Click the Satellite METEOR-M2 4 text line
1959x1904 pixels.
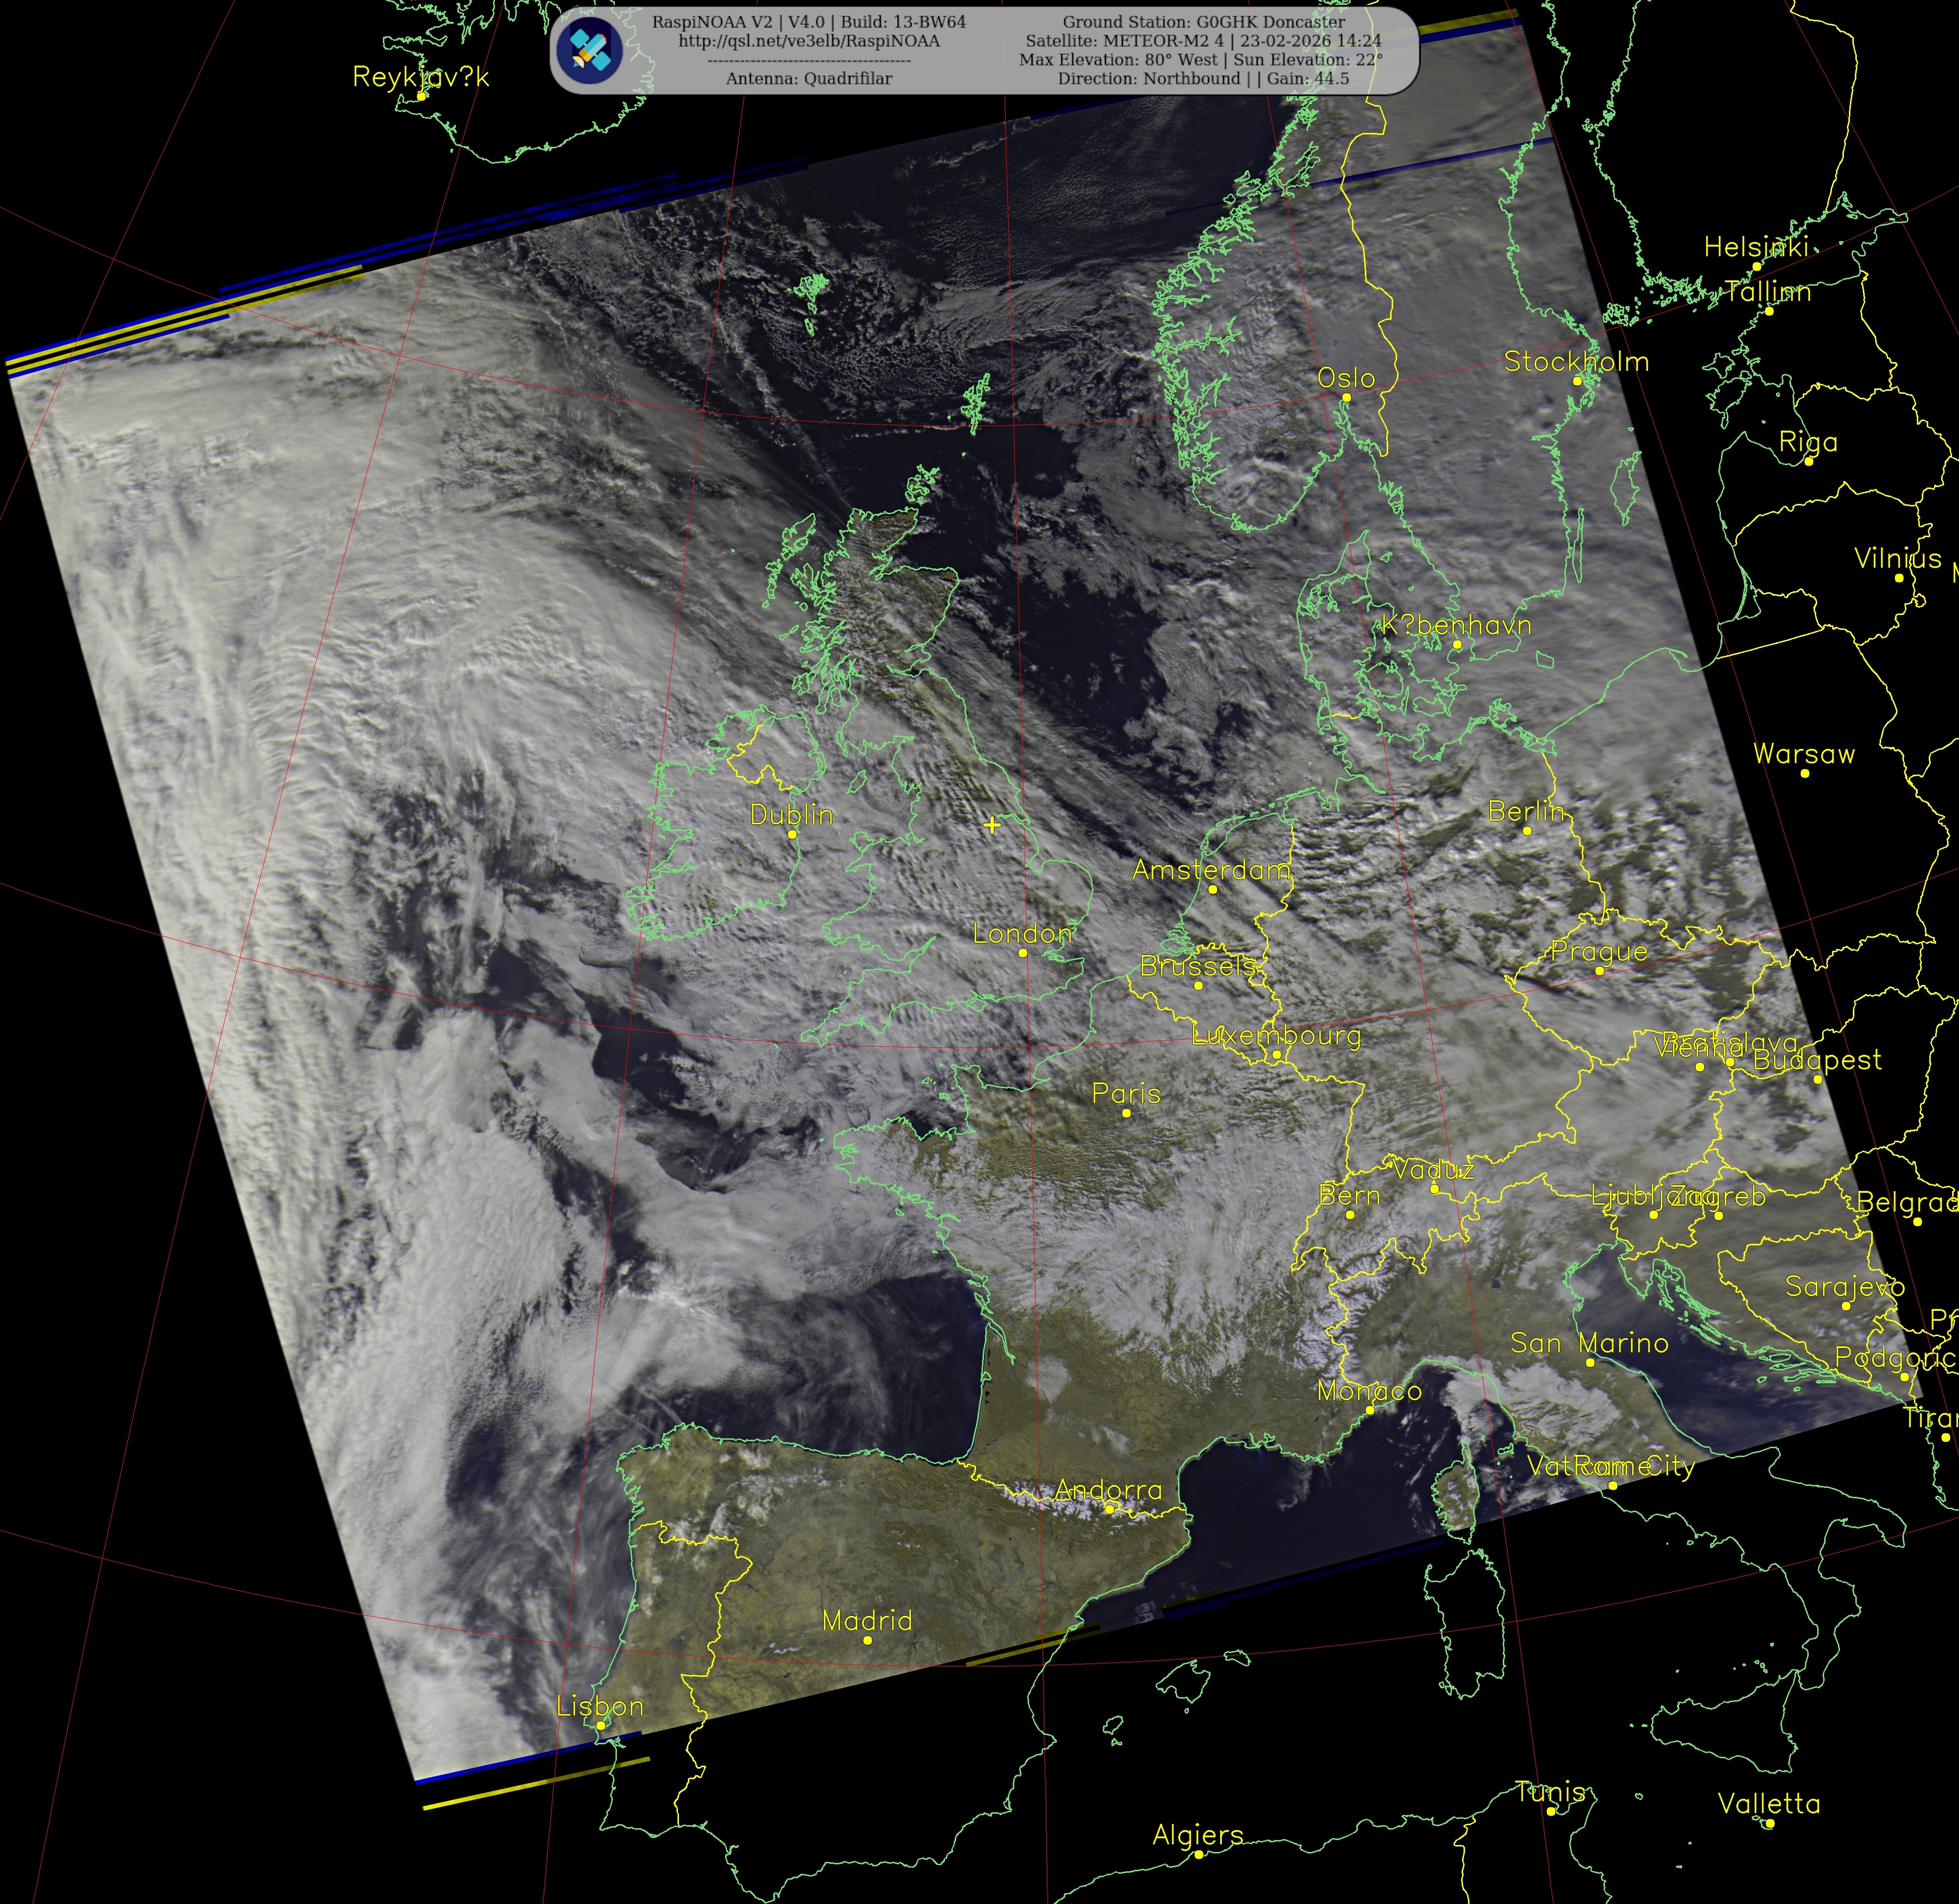(1203, 41)
